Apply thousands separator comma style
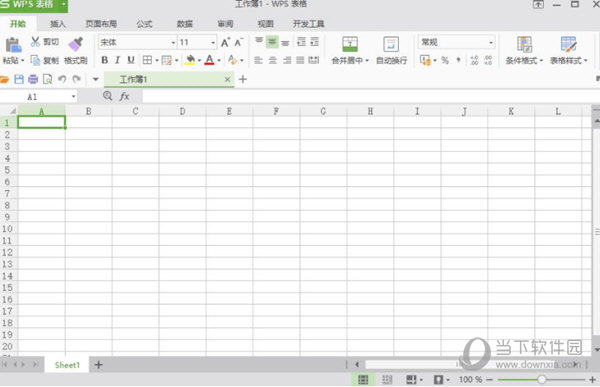The width and height of the screenshot is (600, 387). point(458,60)
